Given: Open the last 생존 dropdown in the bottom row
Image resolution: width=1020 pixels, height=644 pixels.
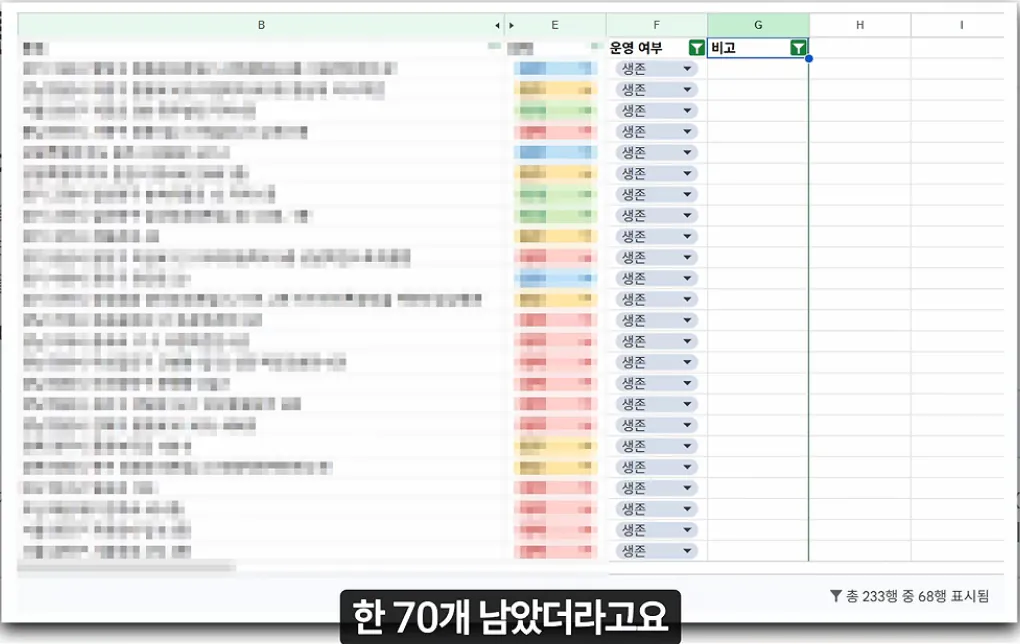Looking at the screenshot, I should coord(656,551).
